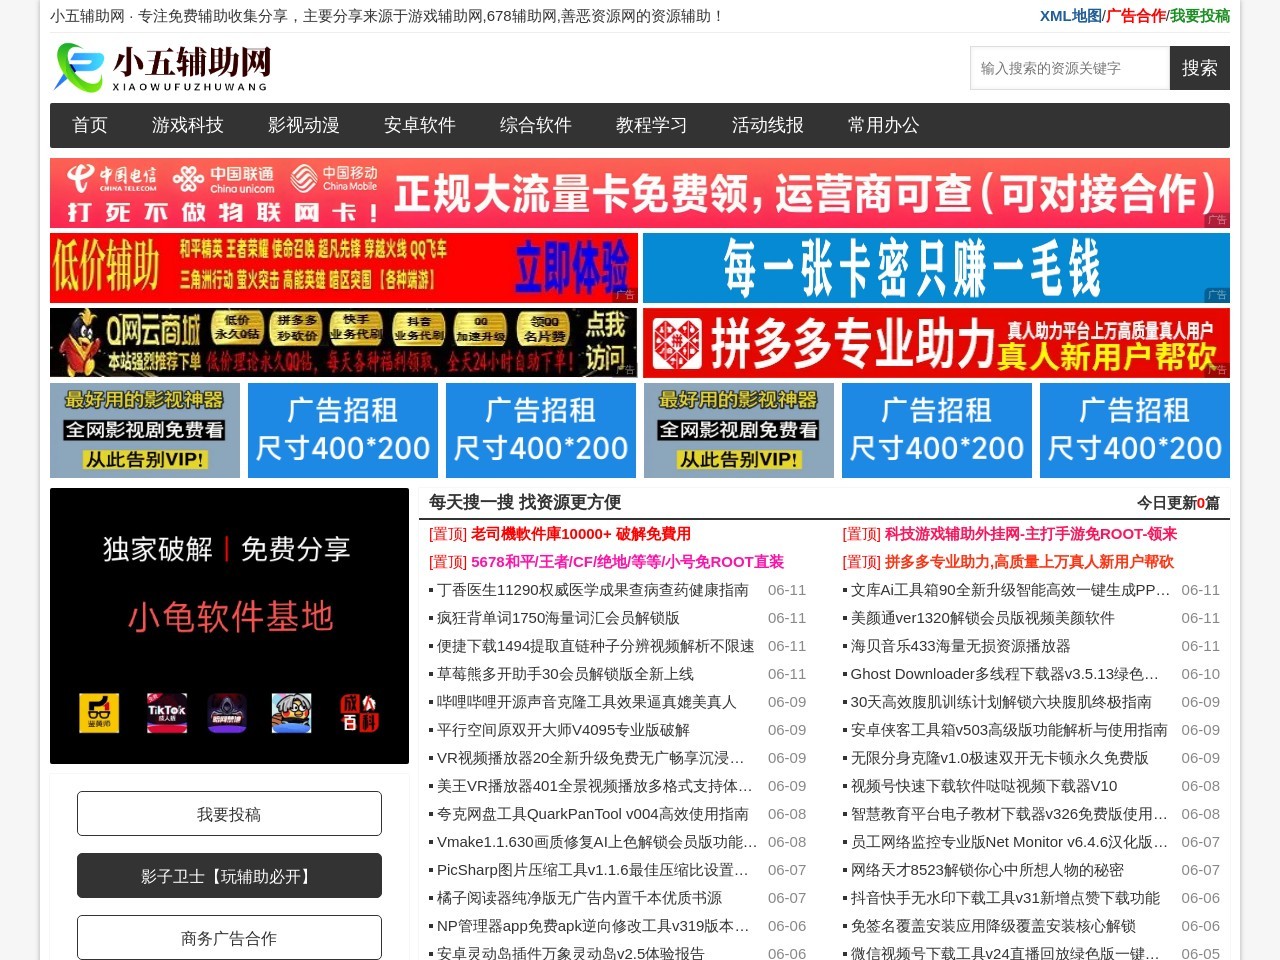Screen dimensions: 1280x960
Task: Open pinned 老司機軟件庫10000+ post
Action: click(x=580, y=534)
